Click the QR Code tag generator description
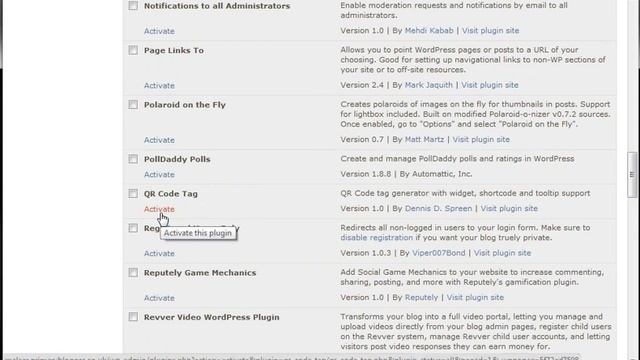This screenshot has width=640, height=360. pos(465,193)
